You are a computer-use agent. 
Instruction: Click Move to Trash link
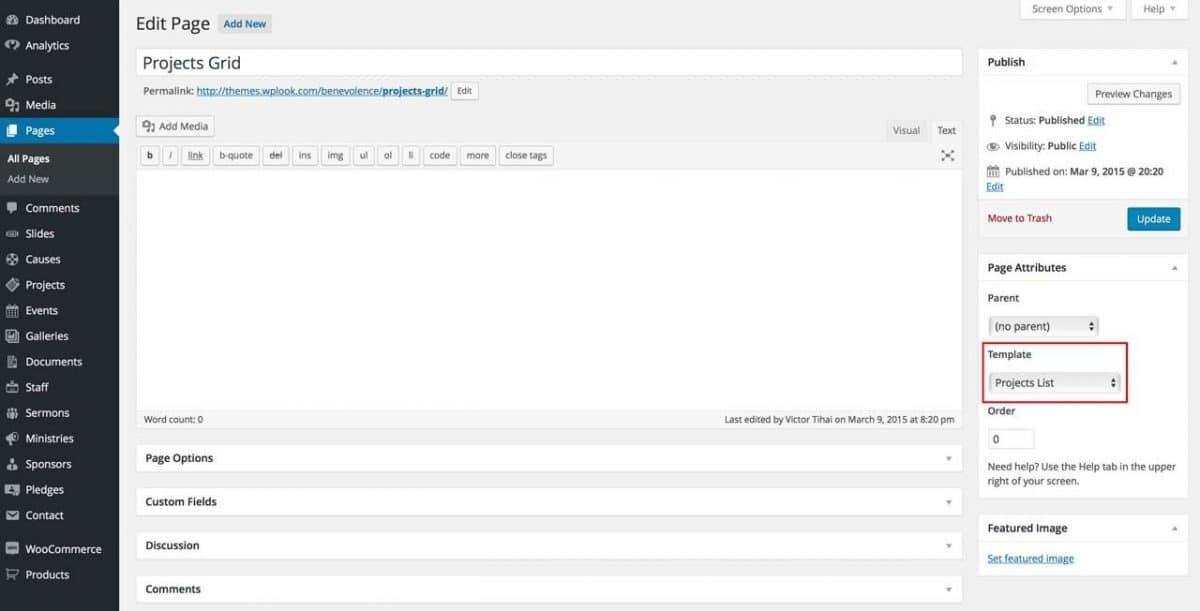pyautogui.click(x=1019, y=218)
